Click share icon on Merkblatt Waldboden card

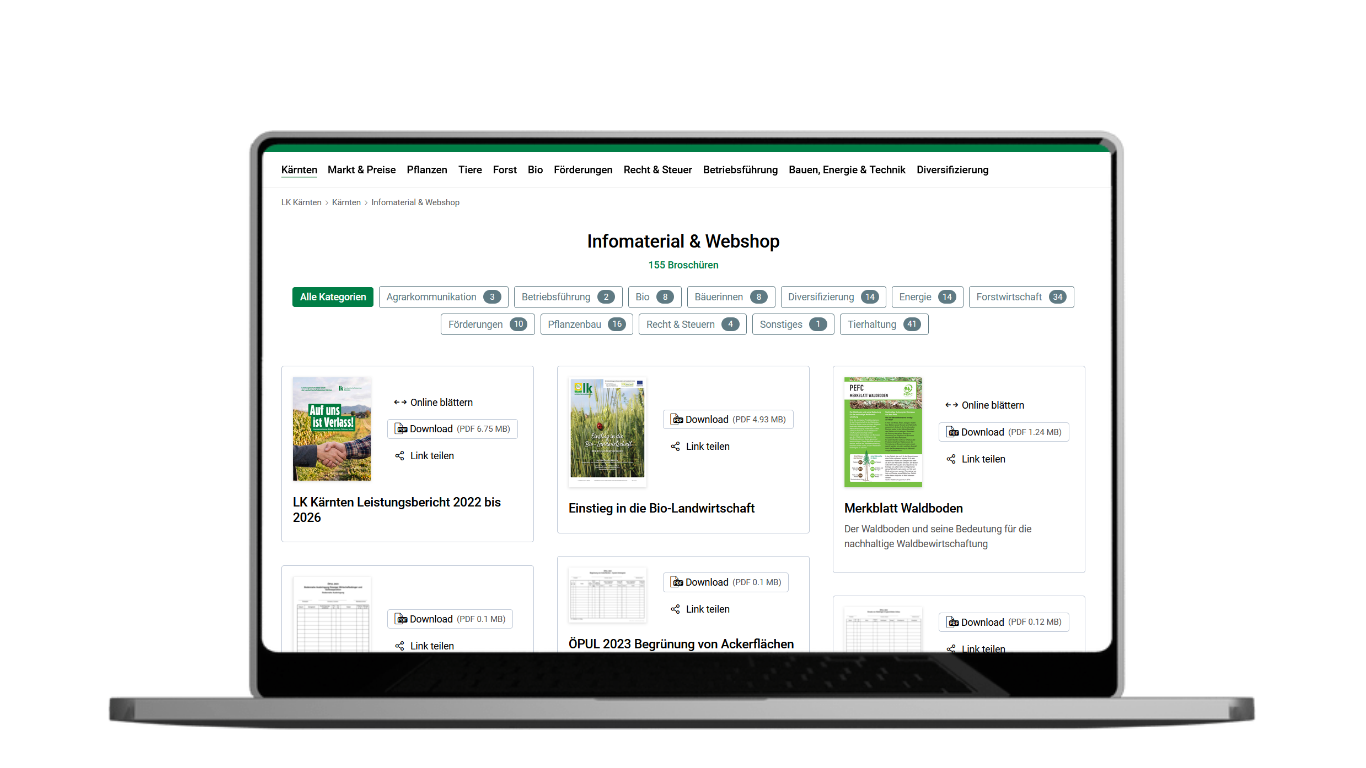point(951,460)
